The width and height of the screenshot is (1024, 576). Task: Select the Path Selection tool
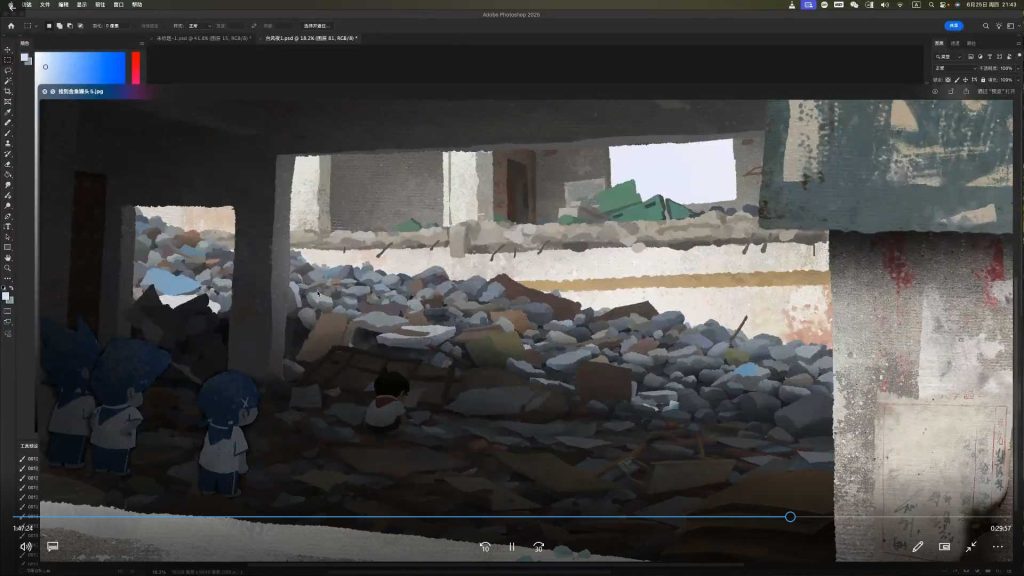8,237
